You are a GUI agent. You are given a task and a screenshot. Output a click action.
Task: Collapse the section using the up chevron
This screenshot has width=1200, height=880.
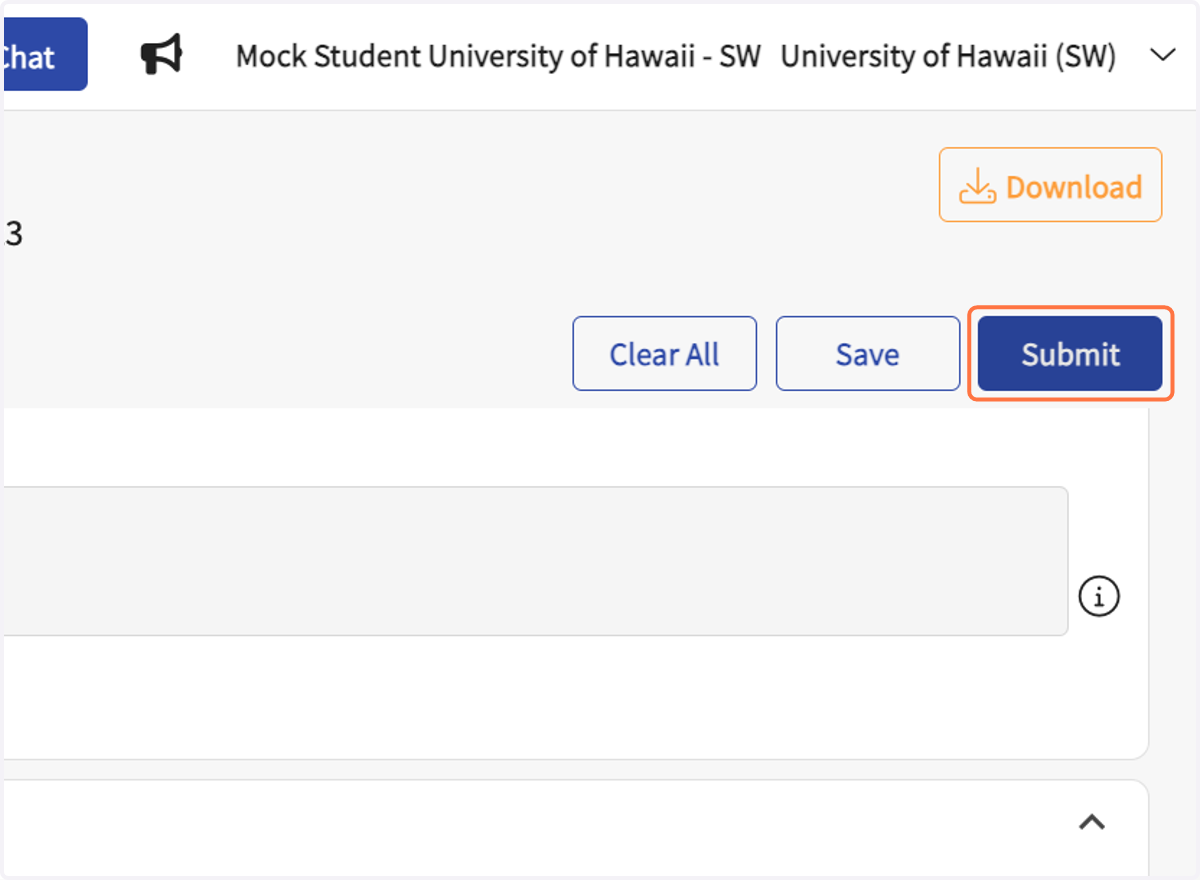pyautogui.click(x=1092, y=823)
